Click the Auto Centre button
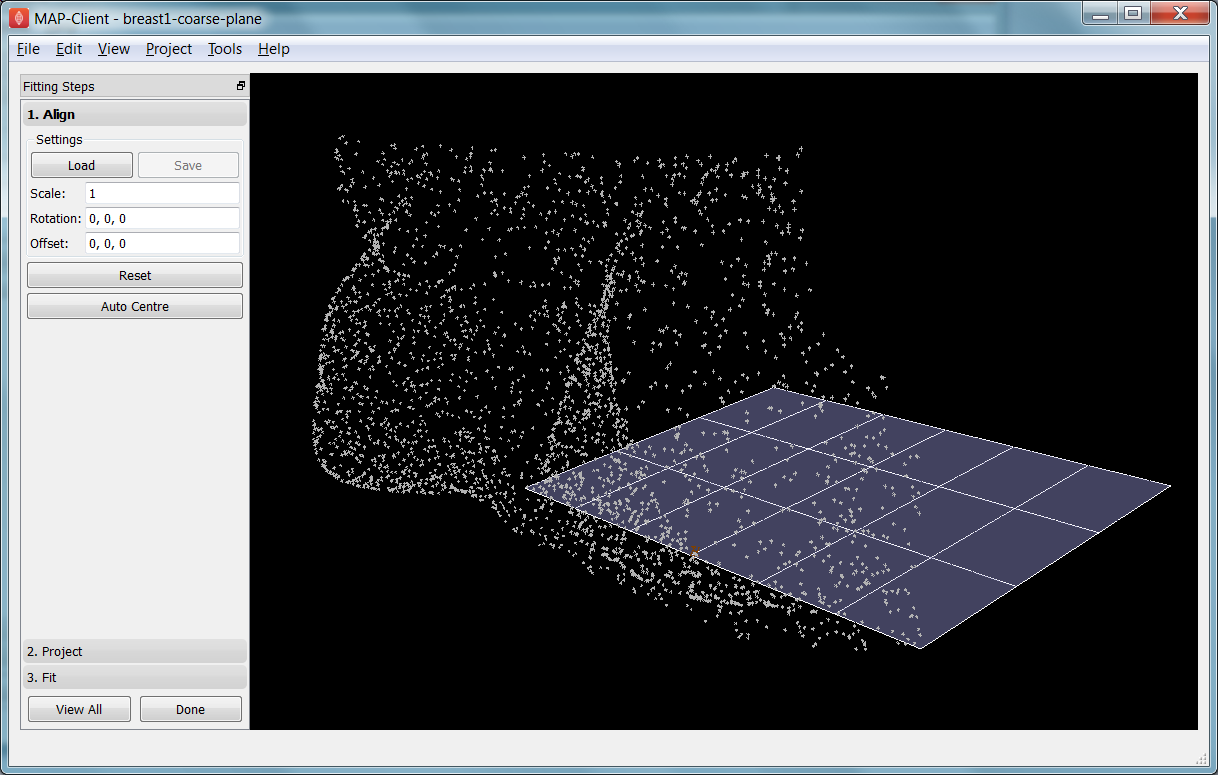This screenshot has height=775, width=1218. [x=135, y=306]
